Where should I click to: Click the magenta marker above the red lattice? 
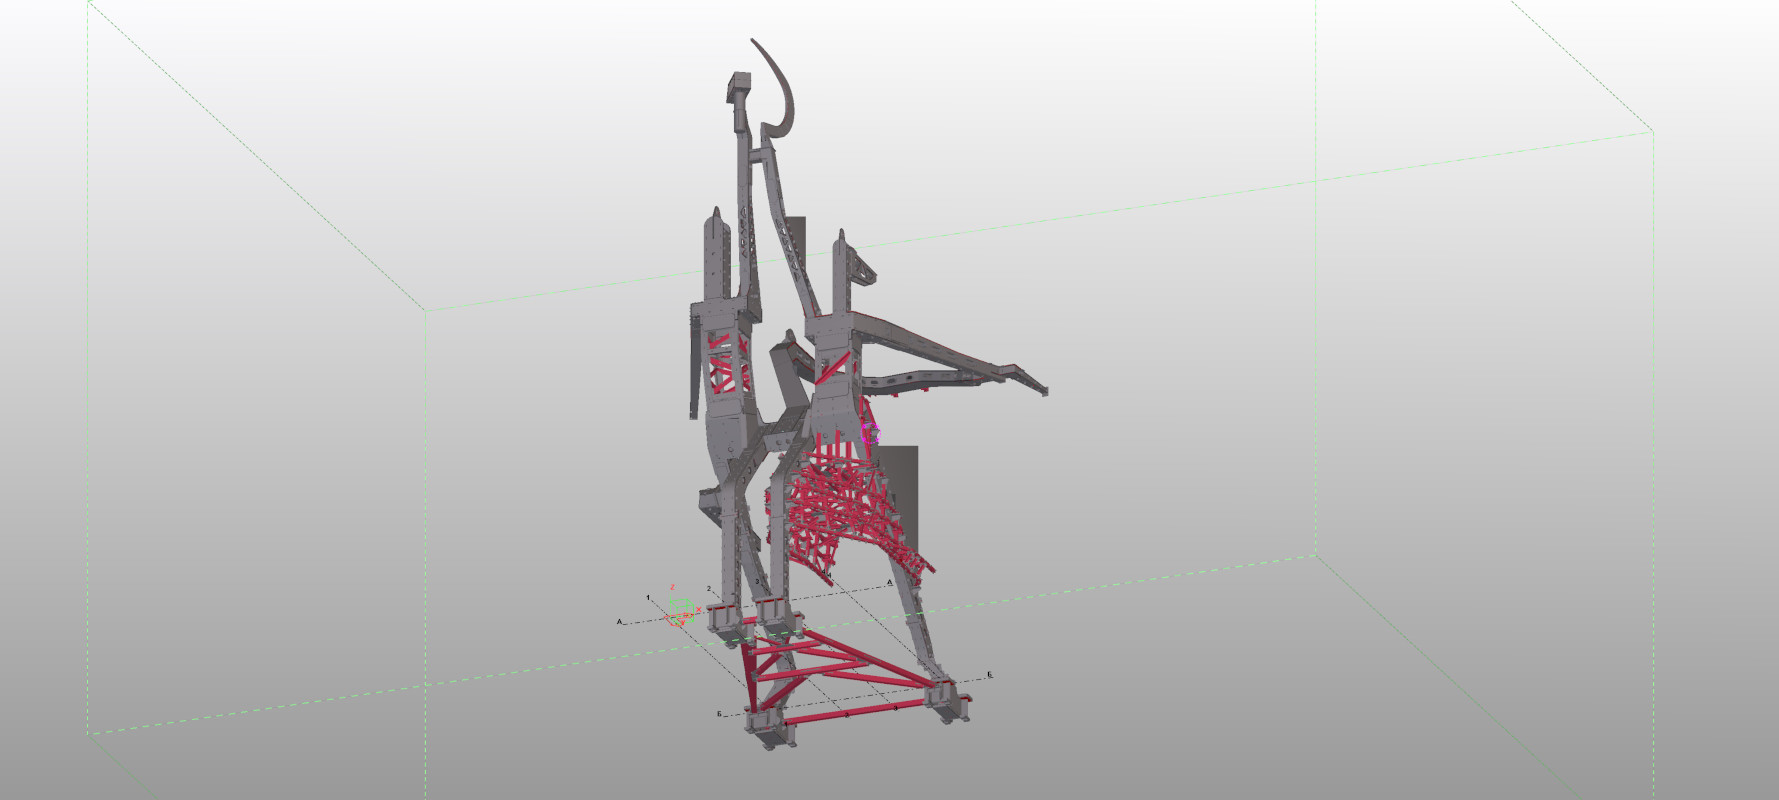(871, 432)
